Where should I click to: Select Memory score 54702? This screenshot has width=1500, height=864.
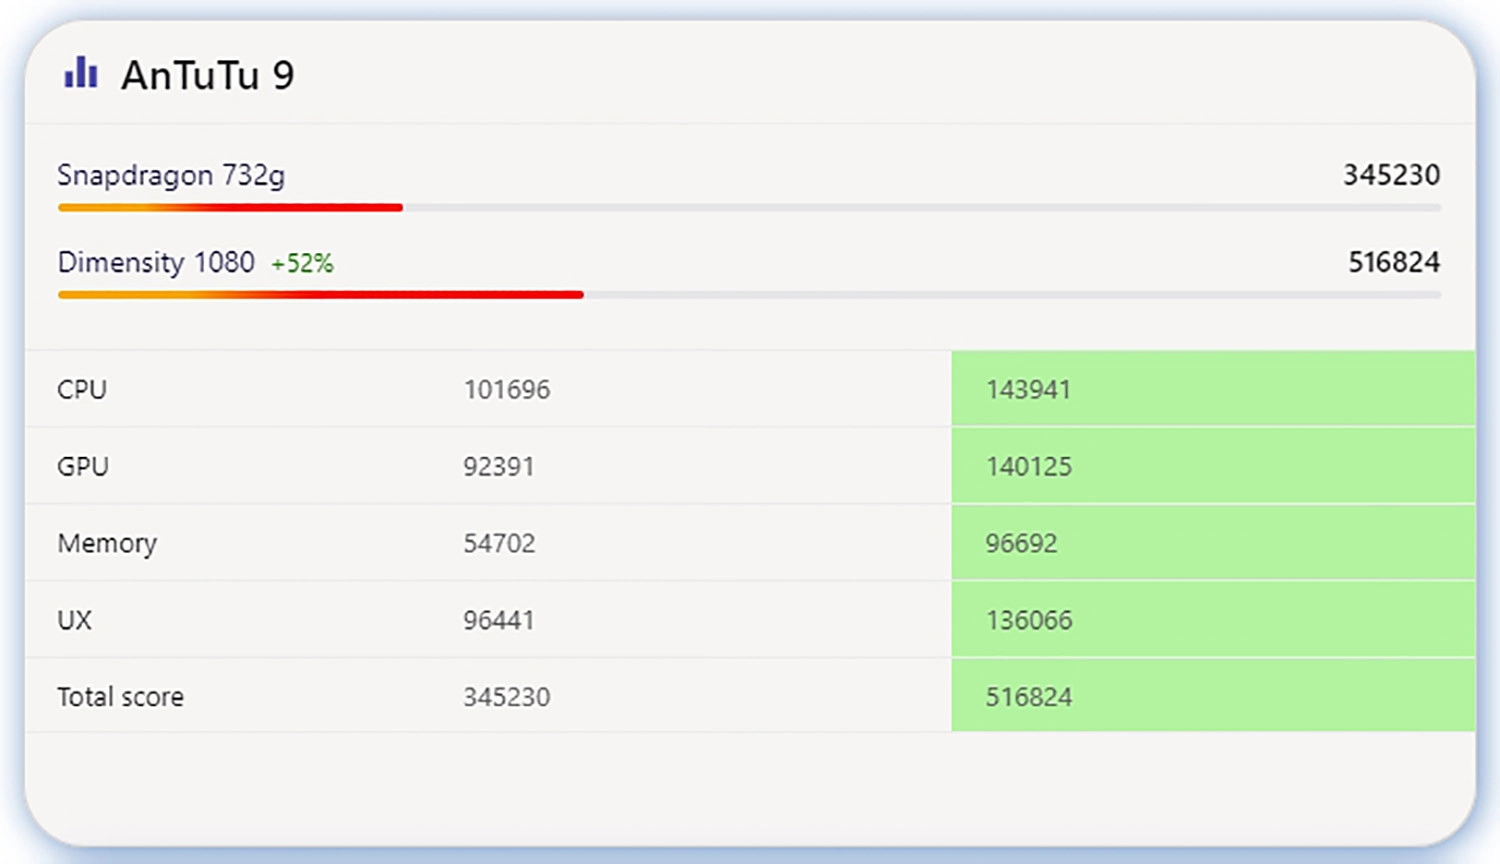tap(499, 543)
